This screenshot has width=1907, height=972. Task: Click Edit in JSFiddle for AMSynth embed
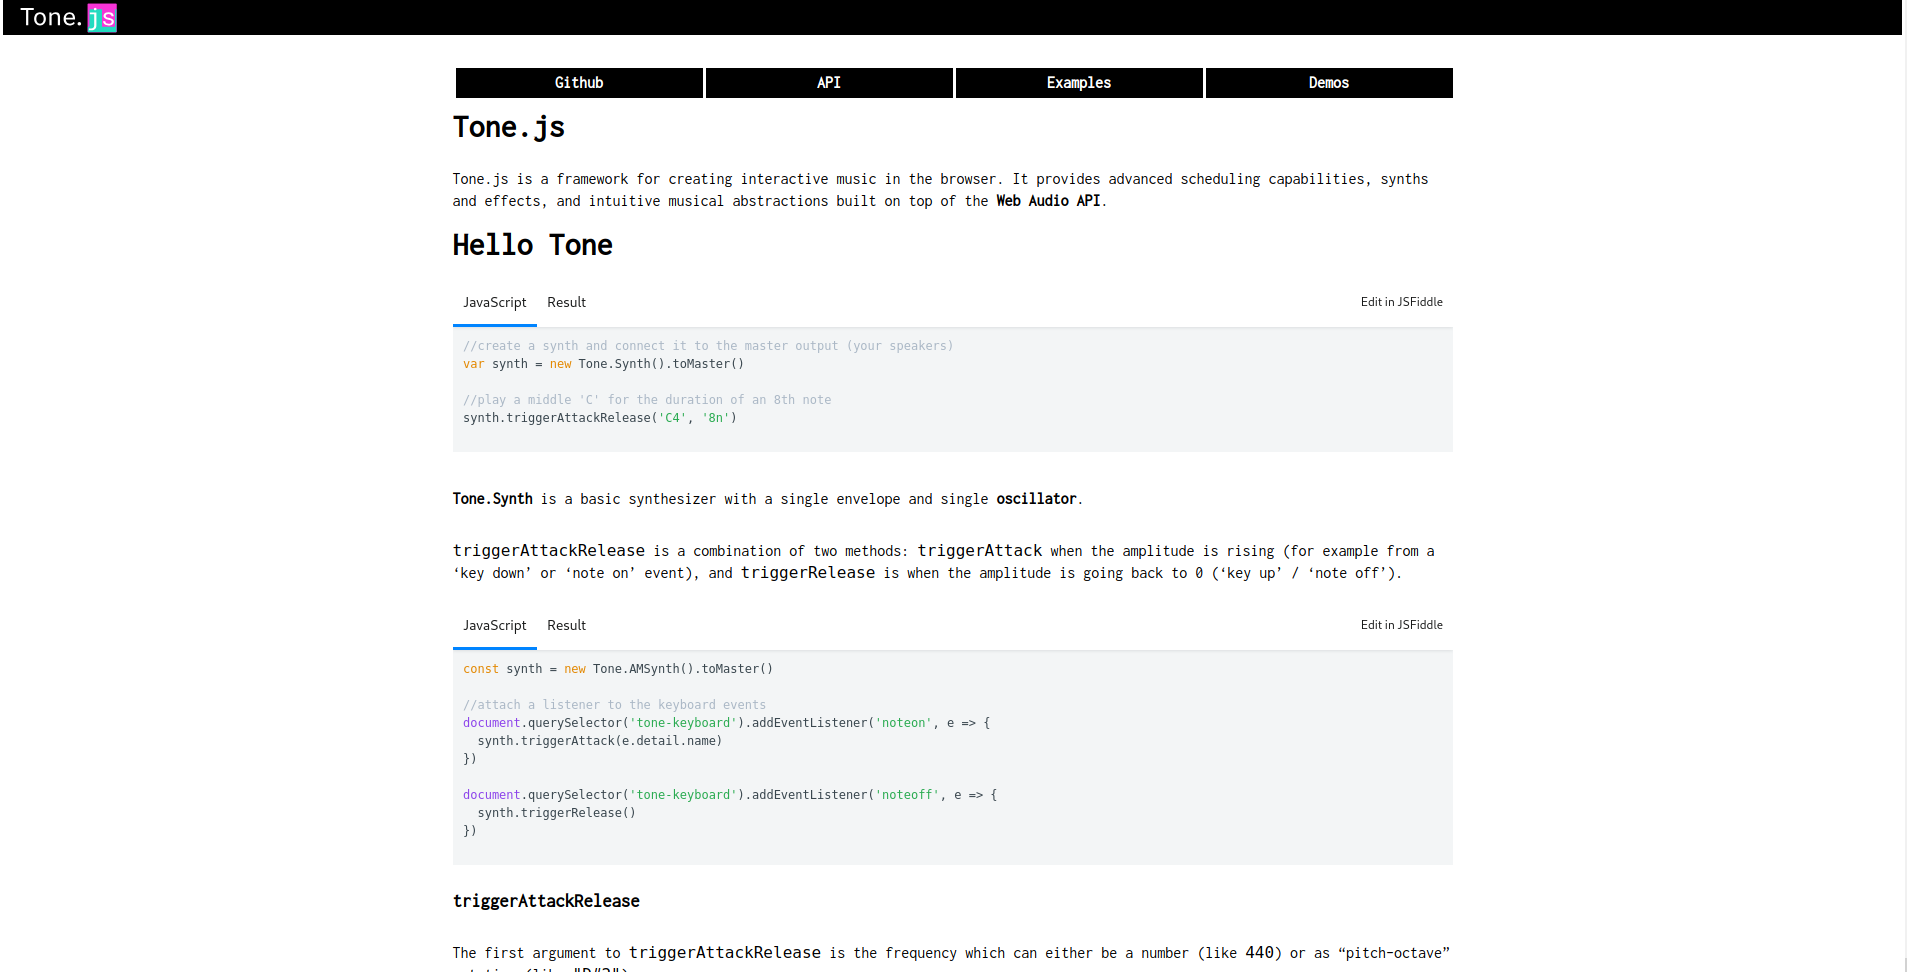1401,625
